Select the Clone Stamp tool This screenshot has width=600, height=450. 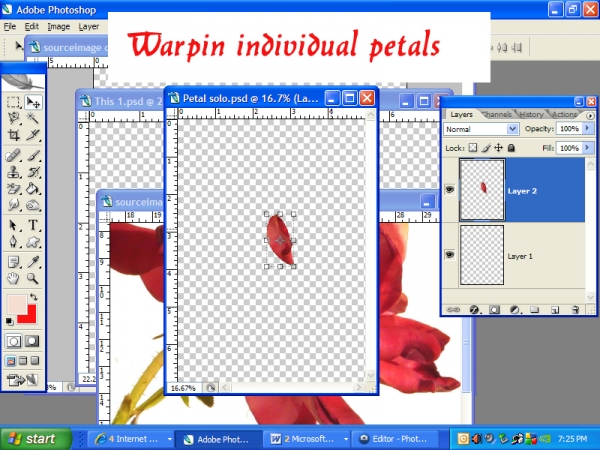13,172
